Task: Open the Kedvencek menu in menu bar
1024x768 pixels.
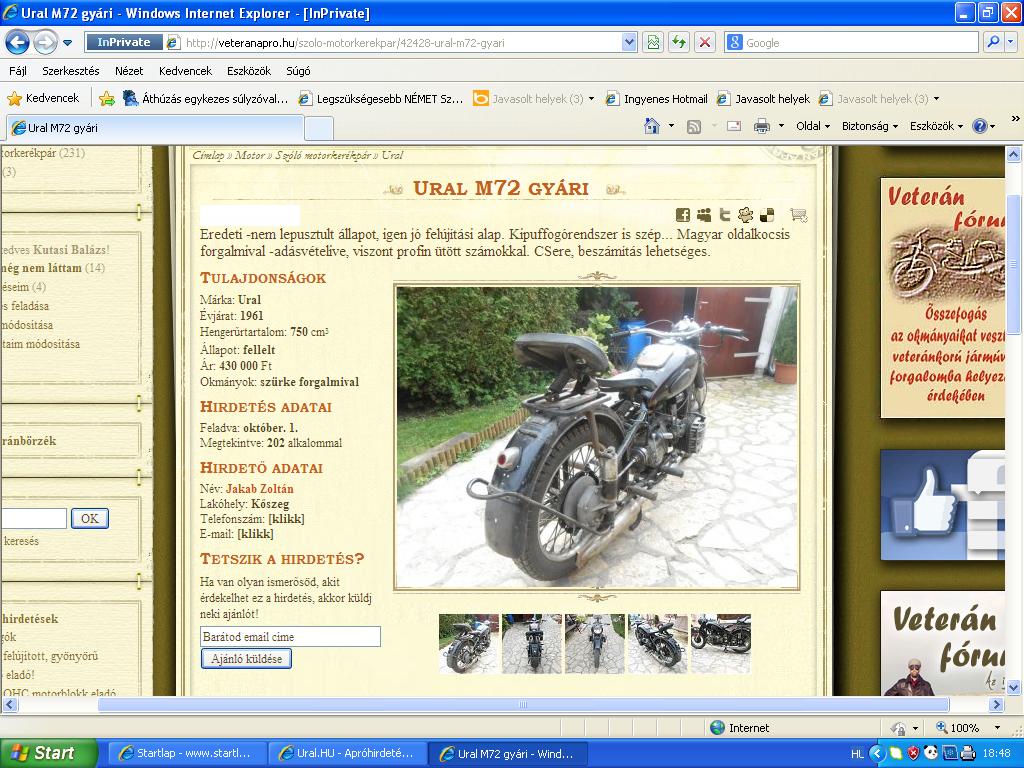Action: tap(185, 71)
